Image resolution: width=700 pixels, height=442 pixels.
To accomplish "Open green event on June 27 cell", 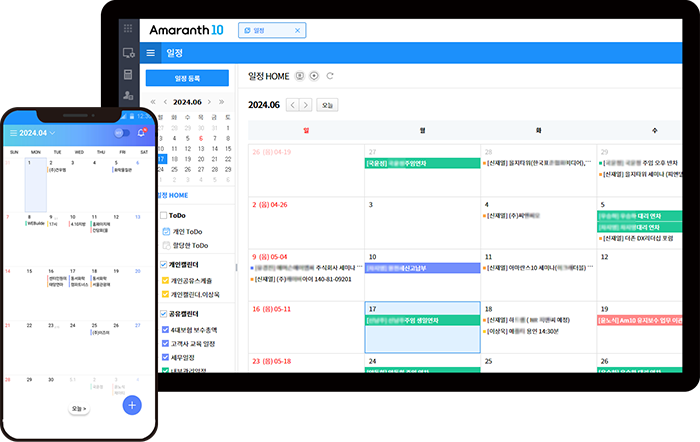I will [422, 163].
